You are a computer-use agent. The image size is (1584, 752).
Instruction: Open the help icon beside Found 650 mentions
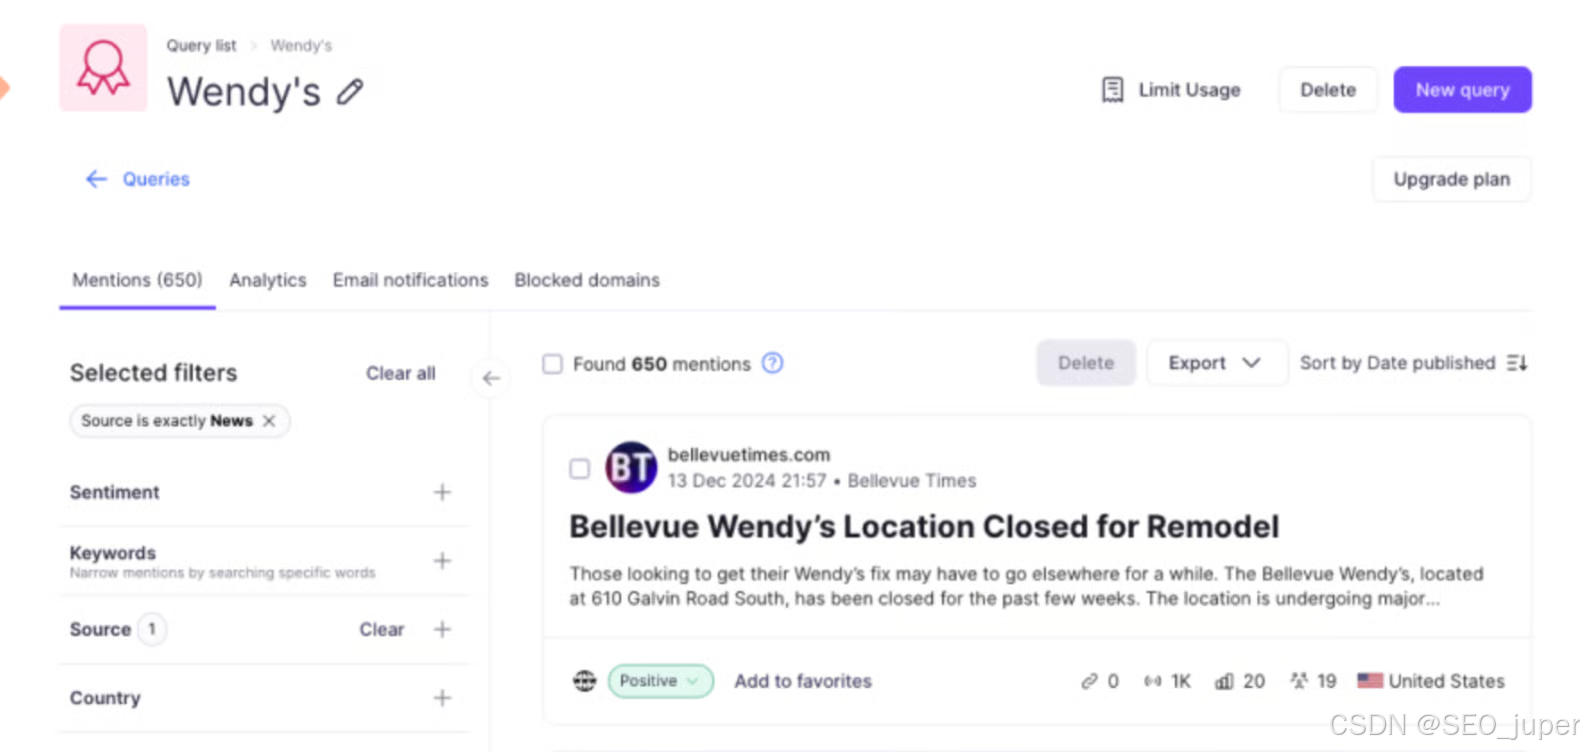click(772, 363)
